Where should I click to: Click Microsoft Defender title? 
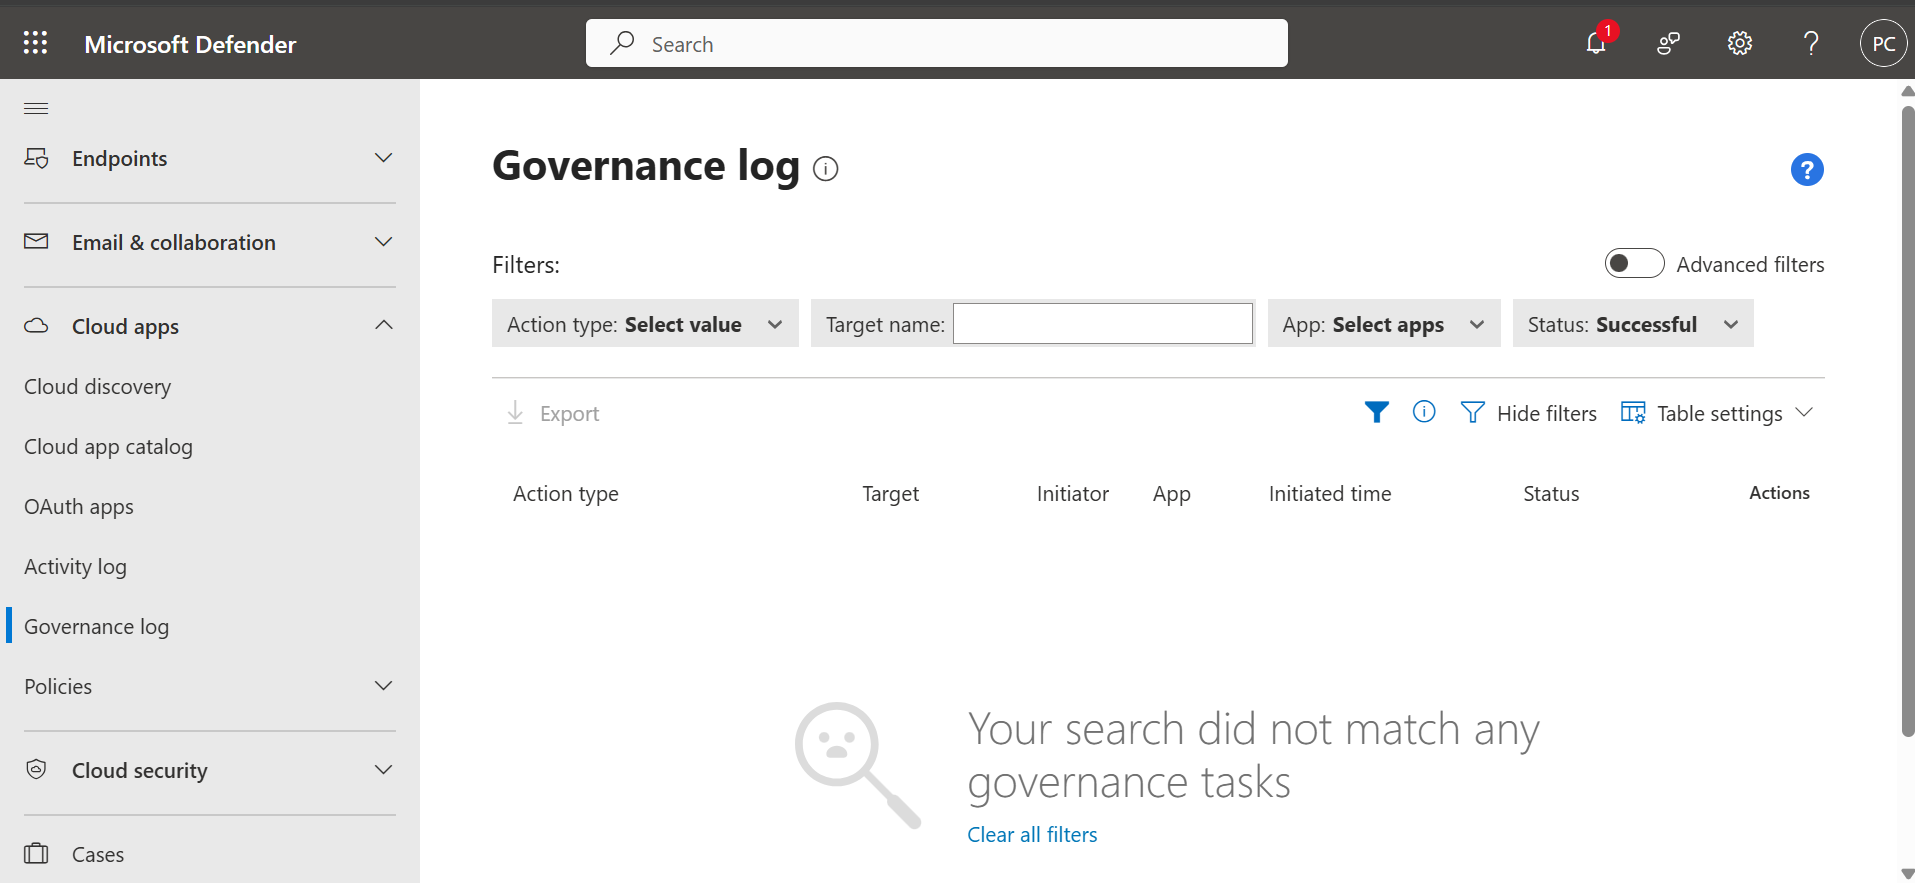click(x=190, y=44)
